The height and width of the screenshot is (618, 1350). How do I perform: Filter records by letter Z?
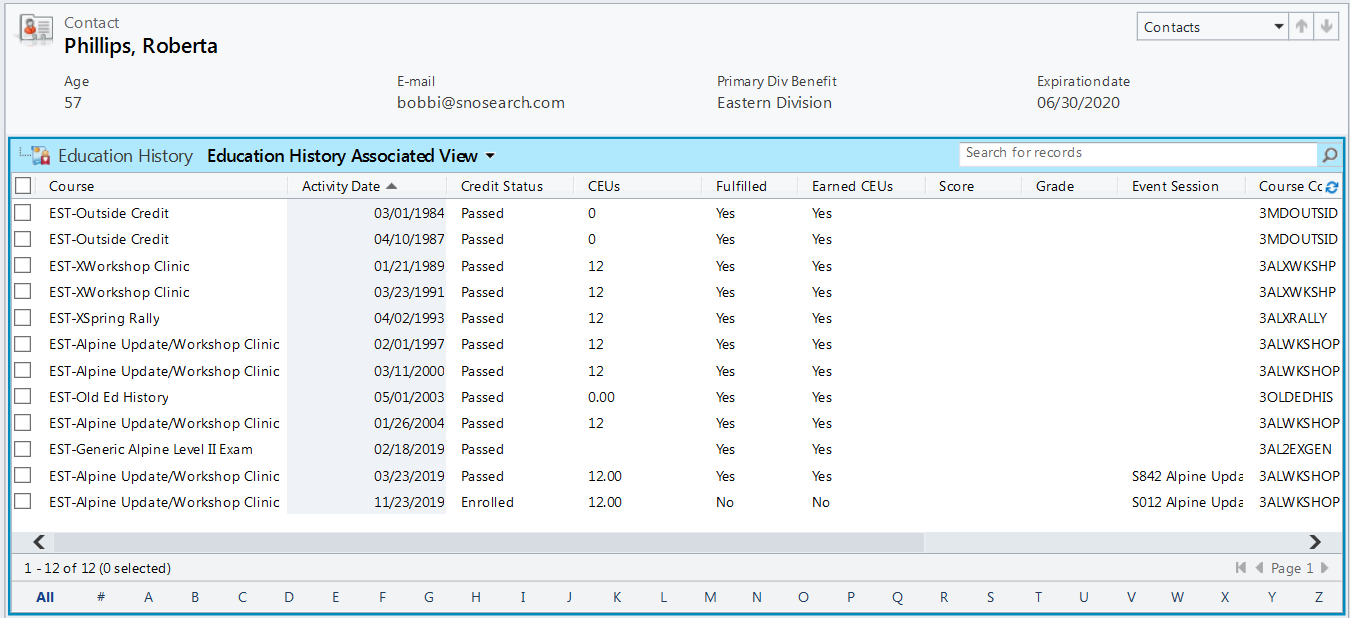[1319, 597]
